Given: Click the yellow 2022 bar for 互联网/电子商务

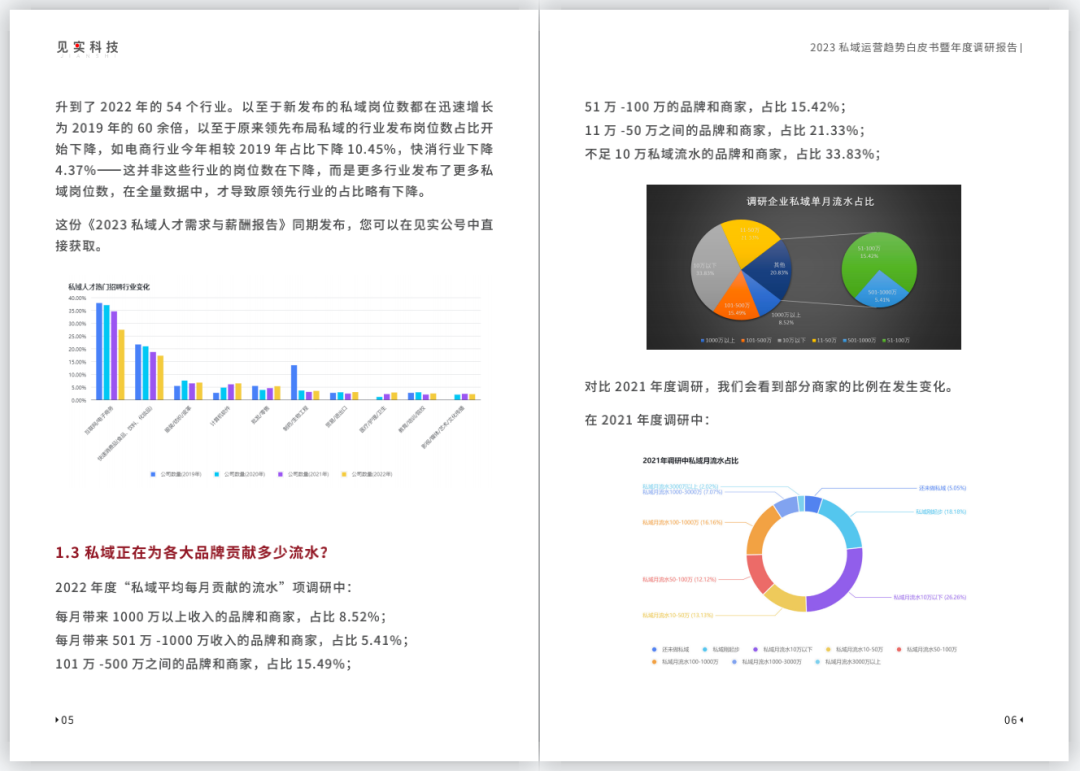Looking at the screenshot, I should pyautogui.click(x=121, y=364).
